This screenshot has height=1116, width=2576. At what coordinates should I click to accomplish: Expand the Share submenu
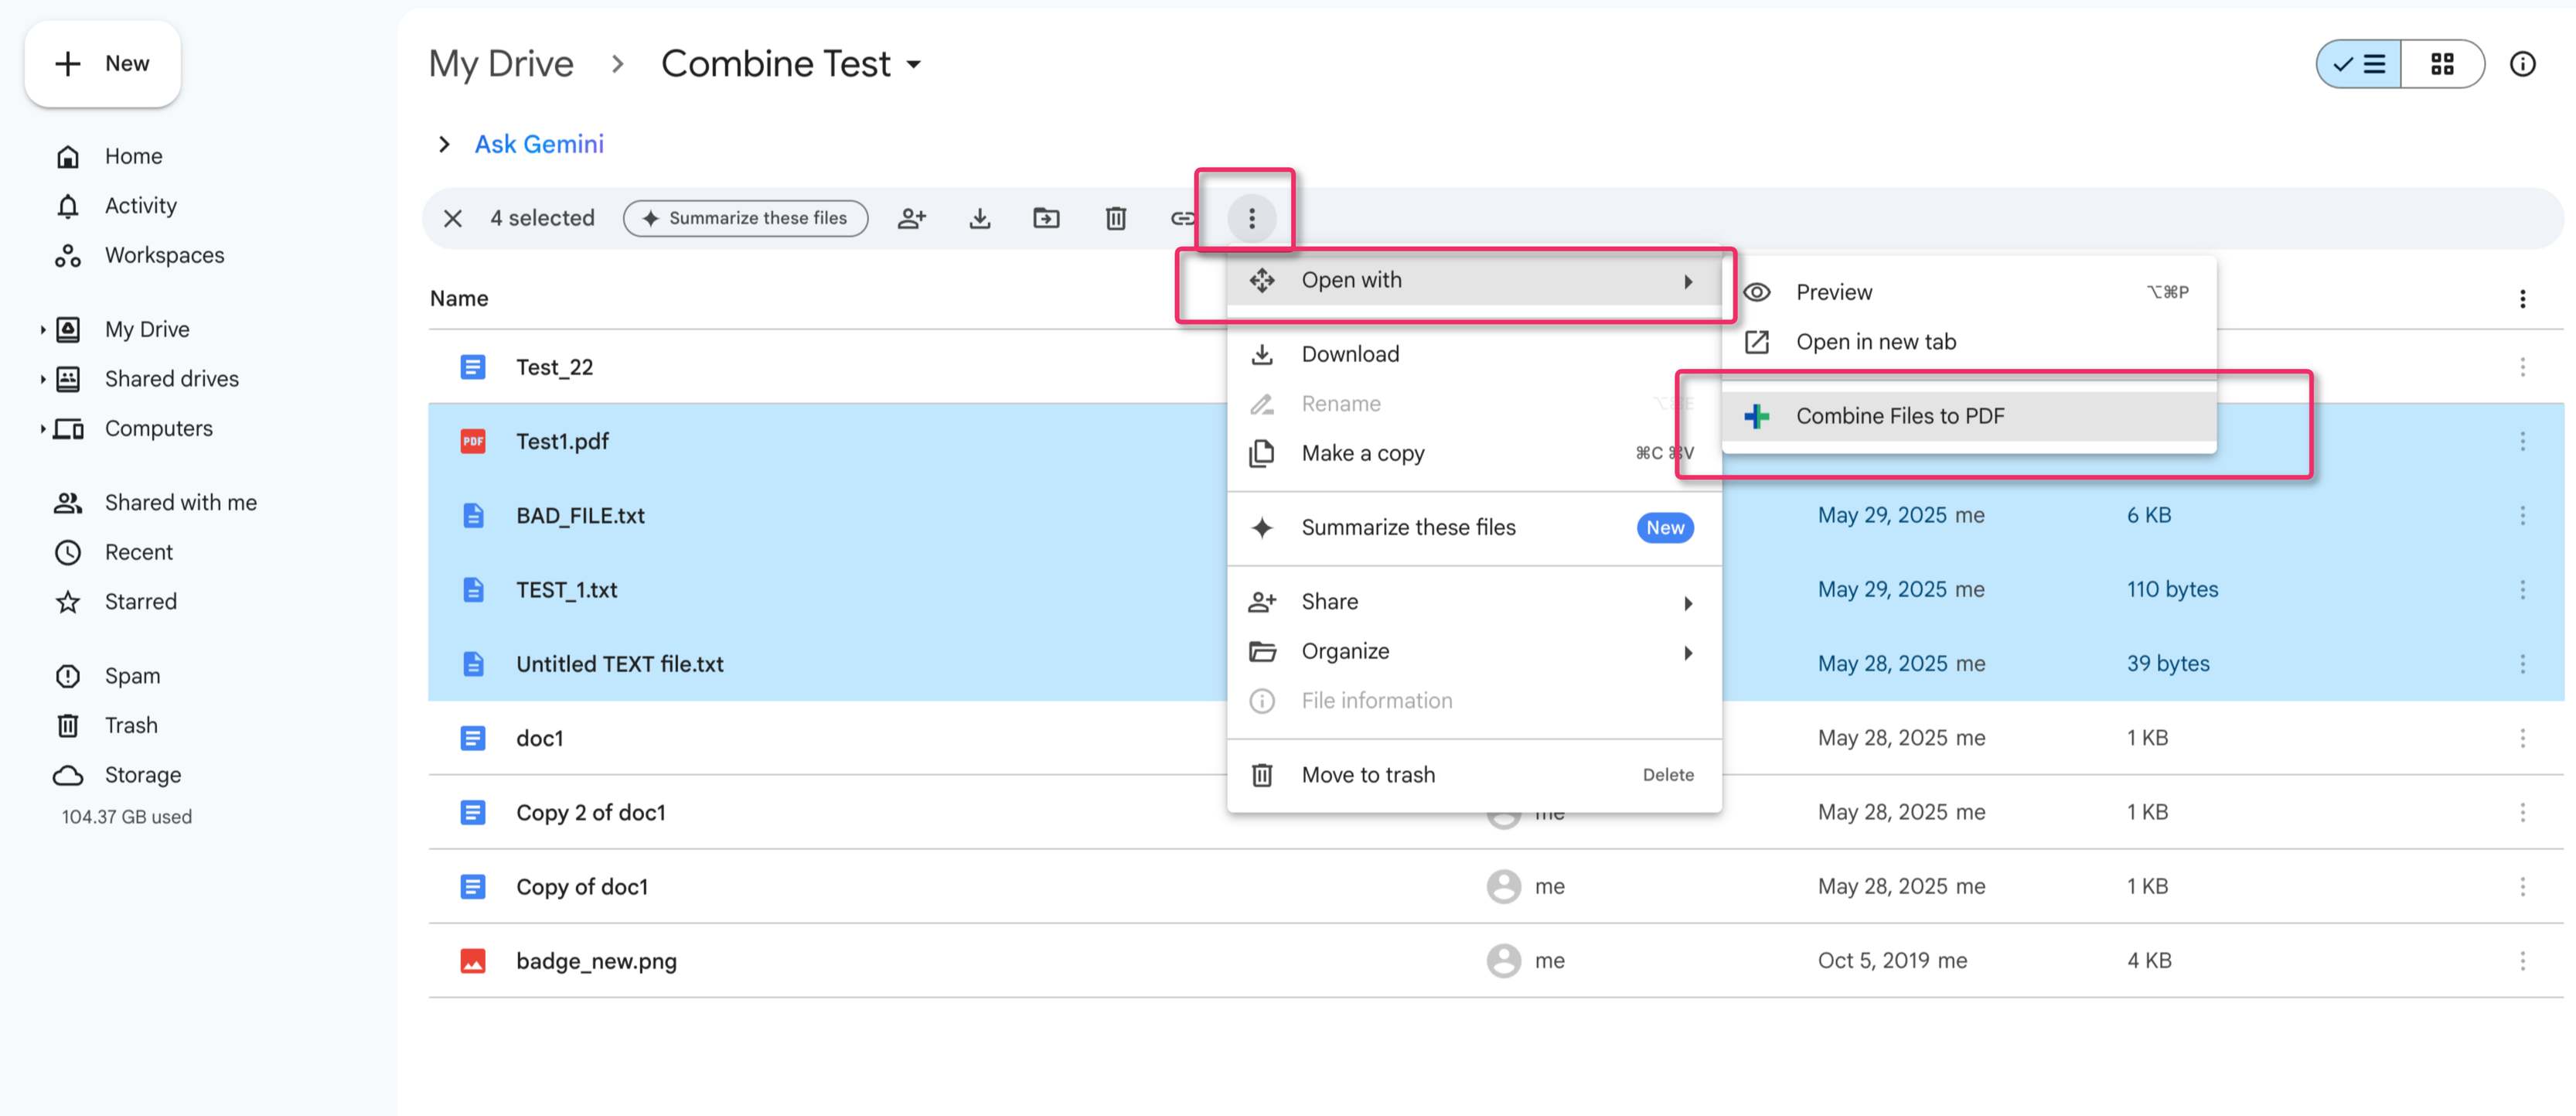(x=1474, y=602)
